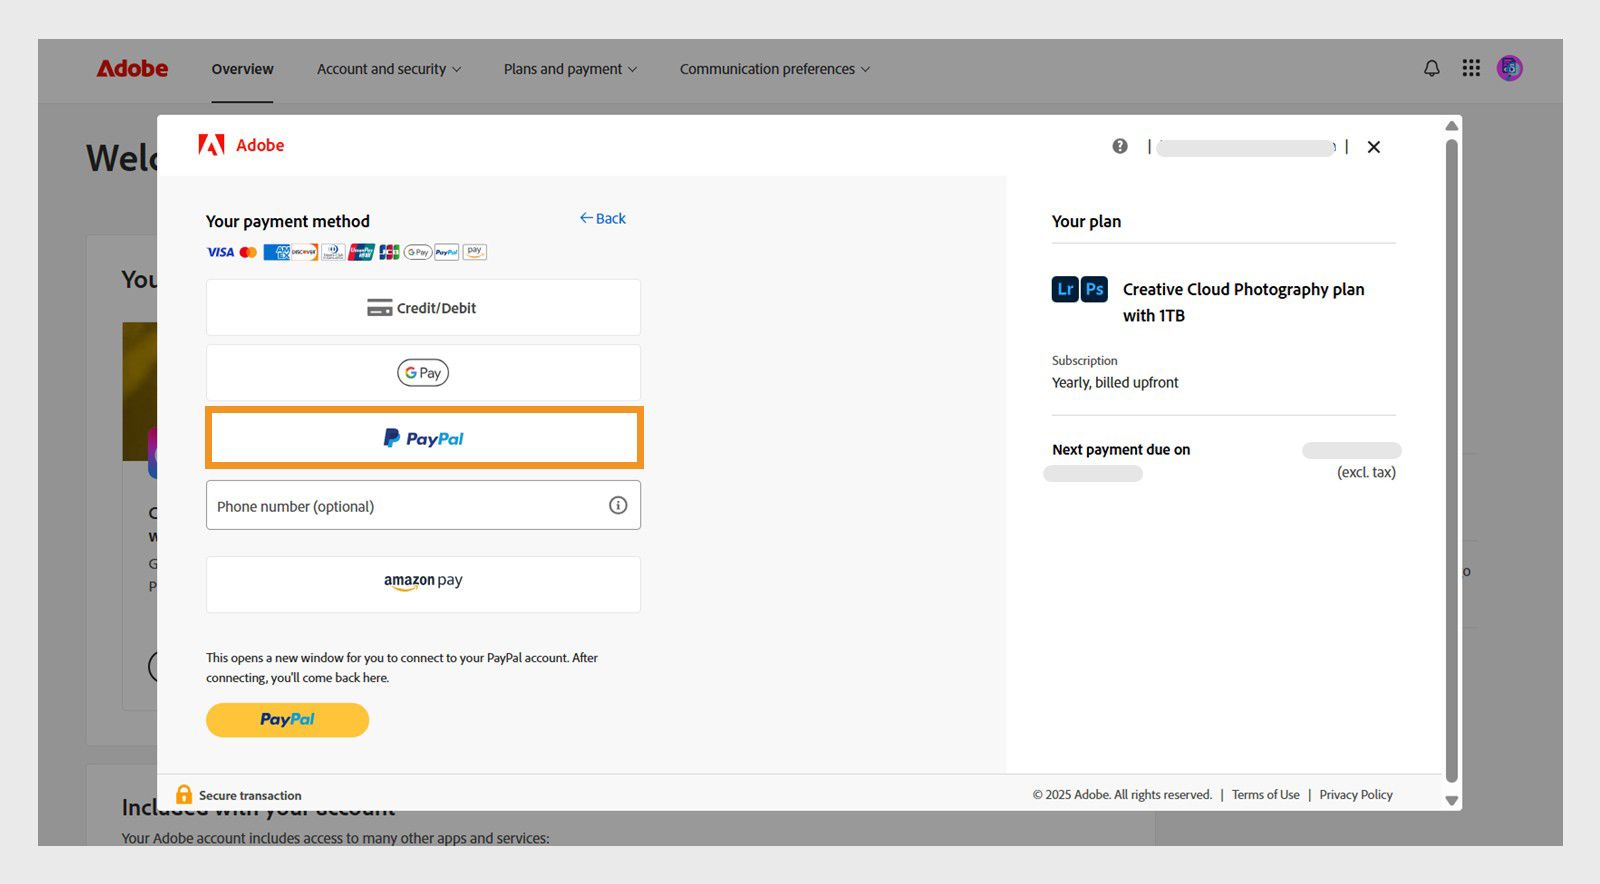
Task: Click the Adobe logo in the top navigation
Action: pos(132,69)
